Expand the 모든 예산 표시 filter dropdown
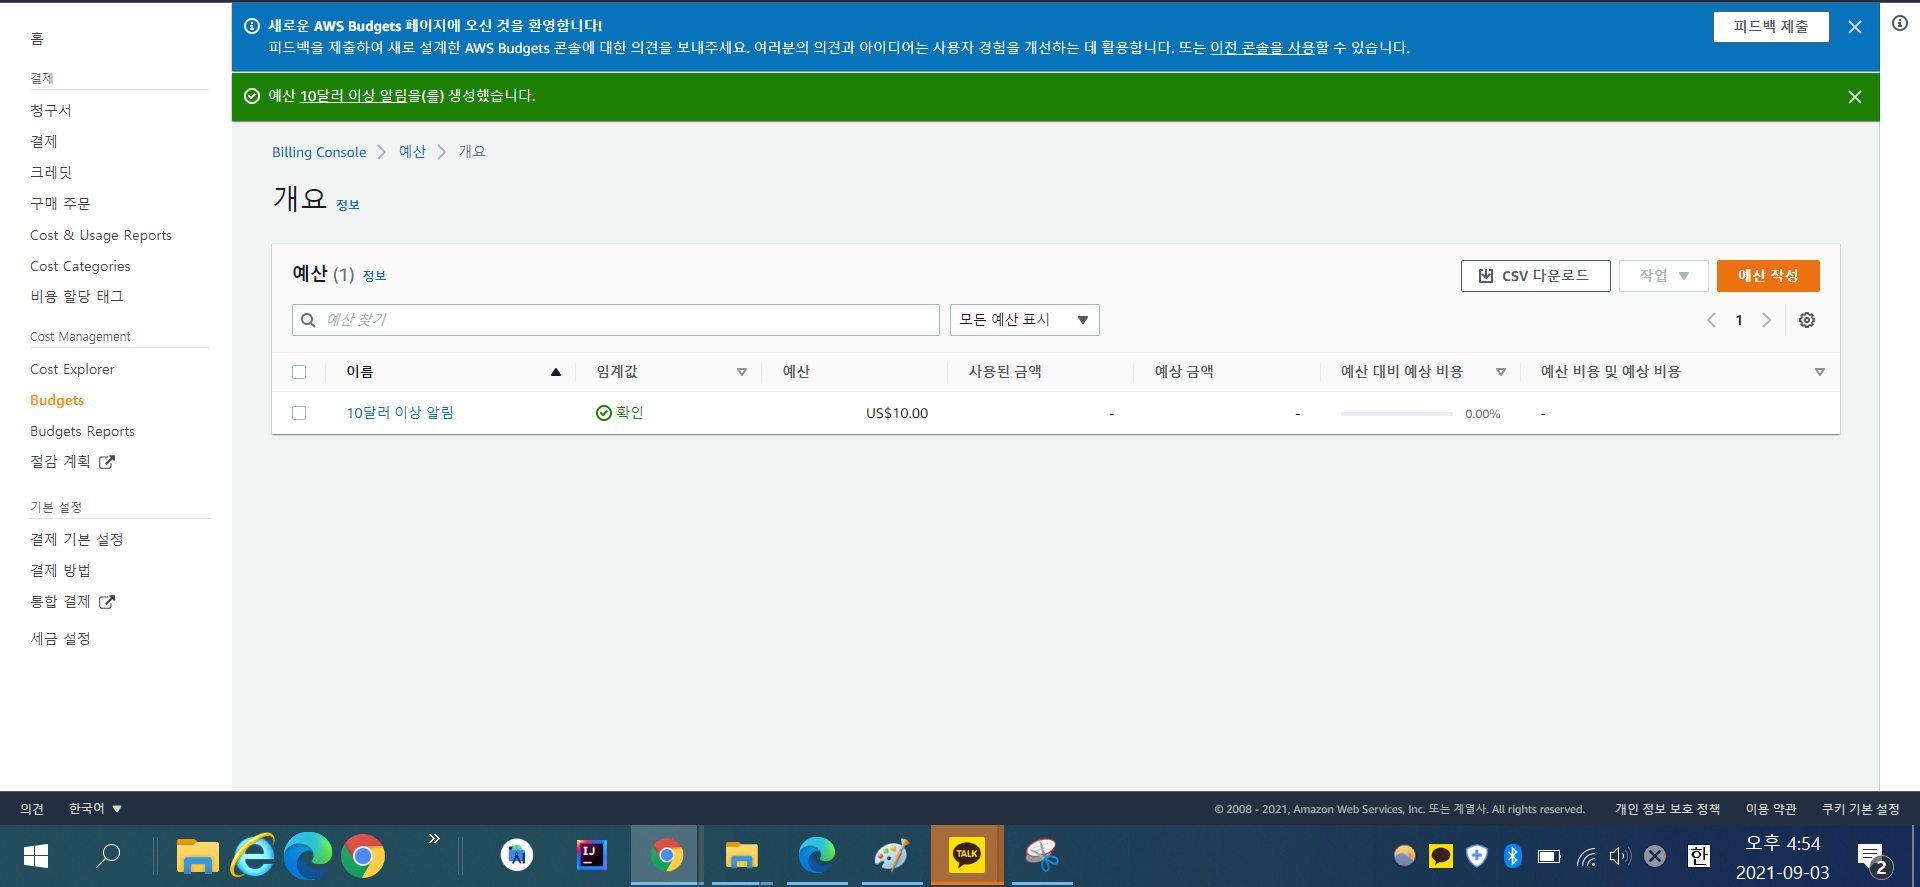Screen dimensions: 1920x887 [1024, 320]
